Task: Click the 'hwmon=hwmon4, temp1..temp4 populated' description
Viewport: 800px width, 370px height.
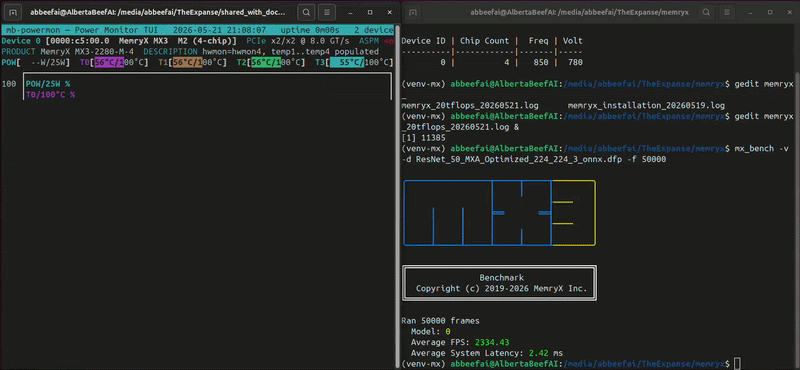Action: tap(290, 52)
